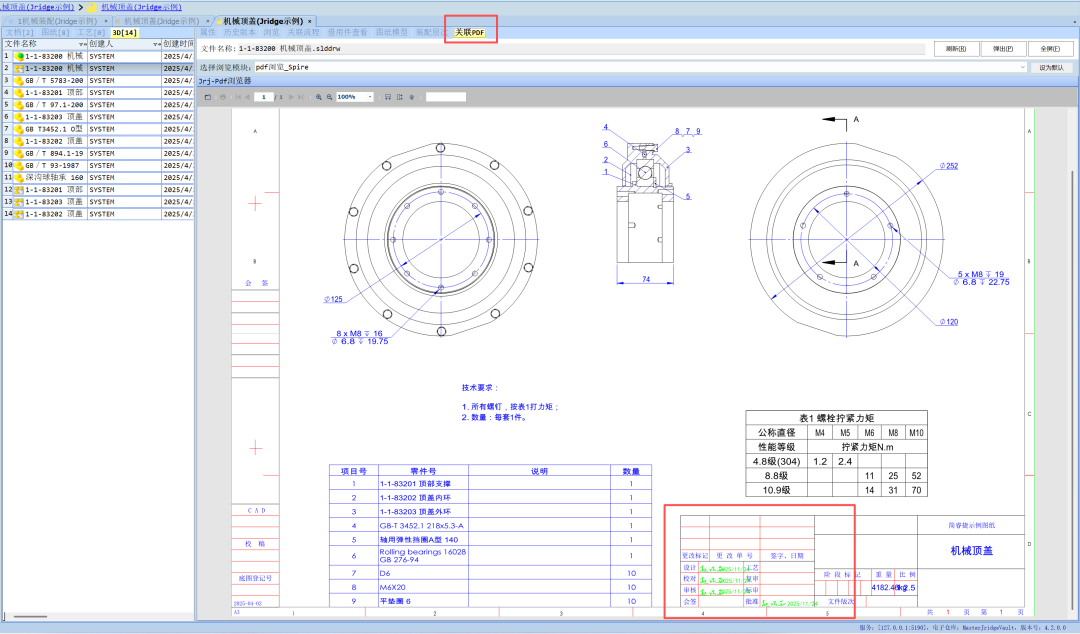Click the drawing icon in row 14
The image size is (1080, 634).
pyautogui.click(x=19, y=214)
